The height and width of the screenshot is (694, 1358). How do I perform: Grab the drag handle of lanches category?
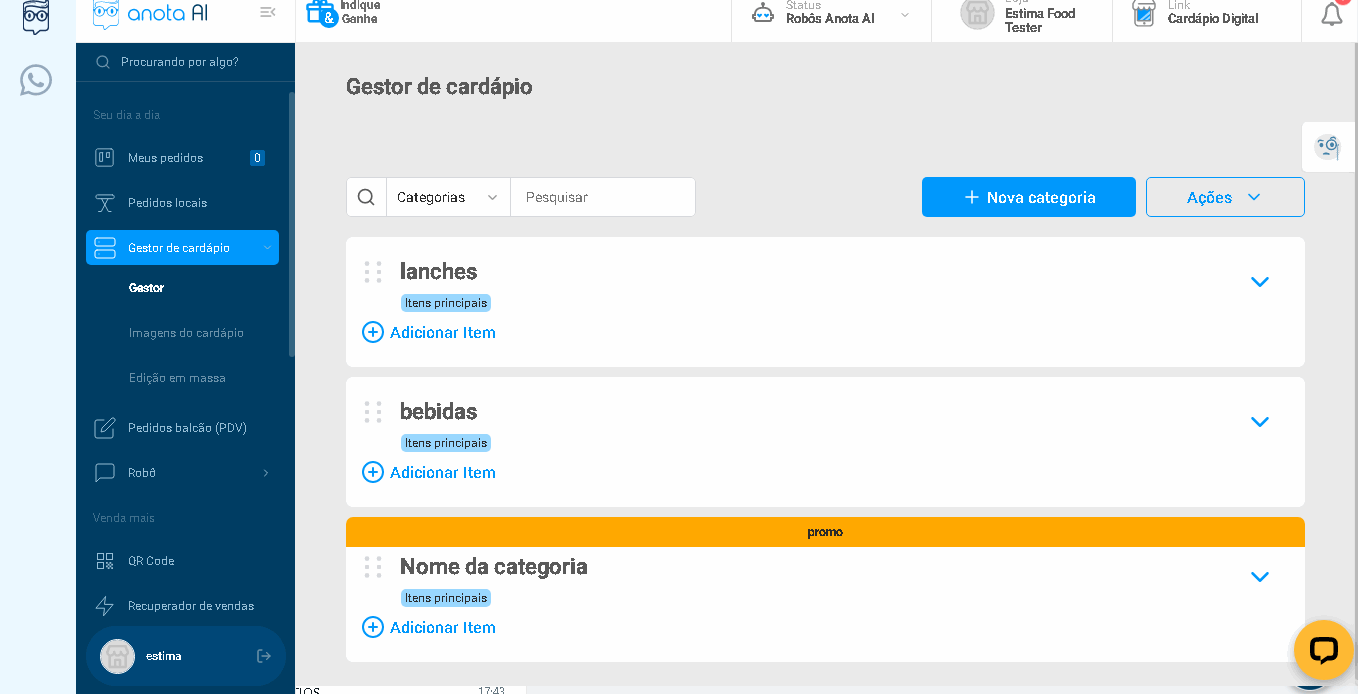coord(373,272)
